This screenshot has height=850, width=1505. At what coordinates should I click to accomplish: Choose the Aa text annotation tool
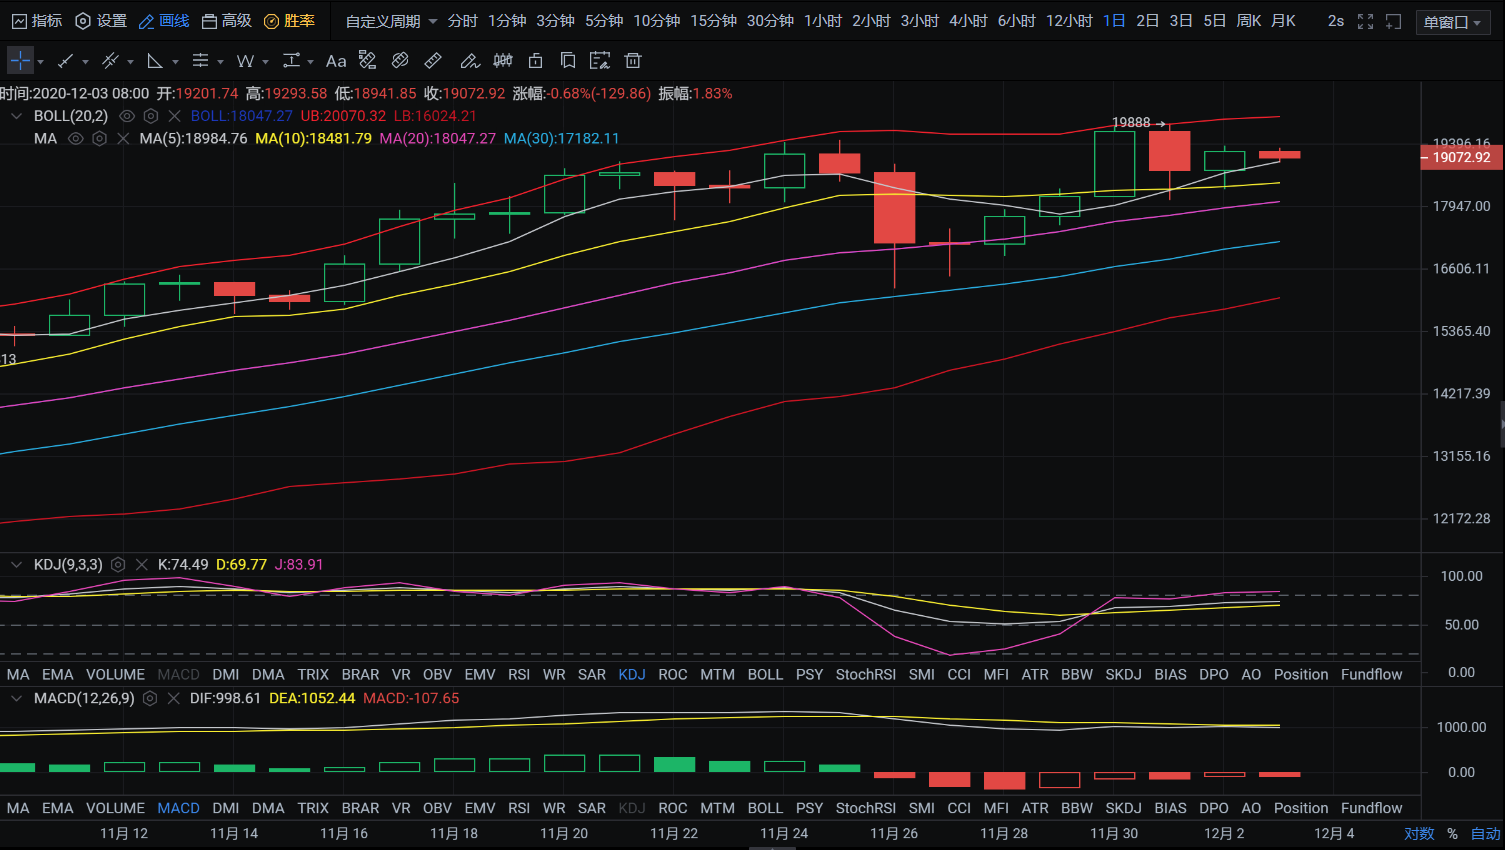click(336, 61)
